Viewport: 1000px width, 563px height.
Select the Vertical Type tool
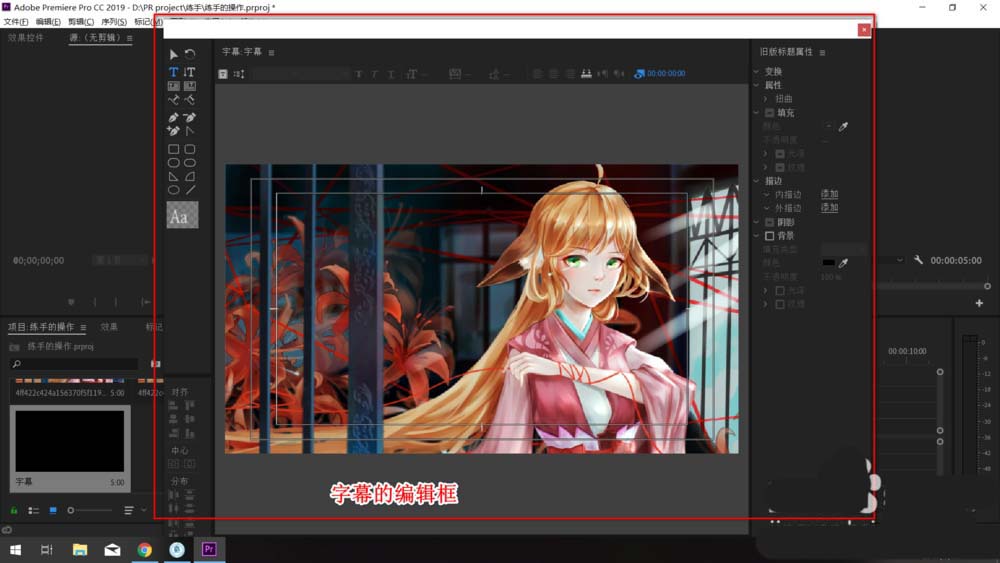point(190,72)
